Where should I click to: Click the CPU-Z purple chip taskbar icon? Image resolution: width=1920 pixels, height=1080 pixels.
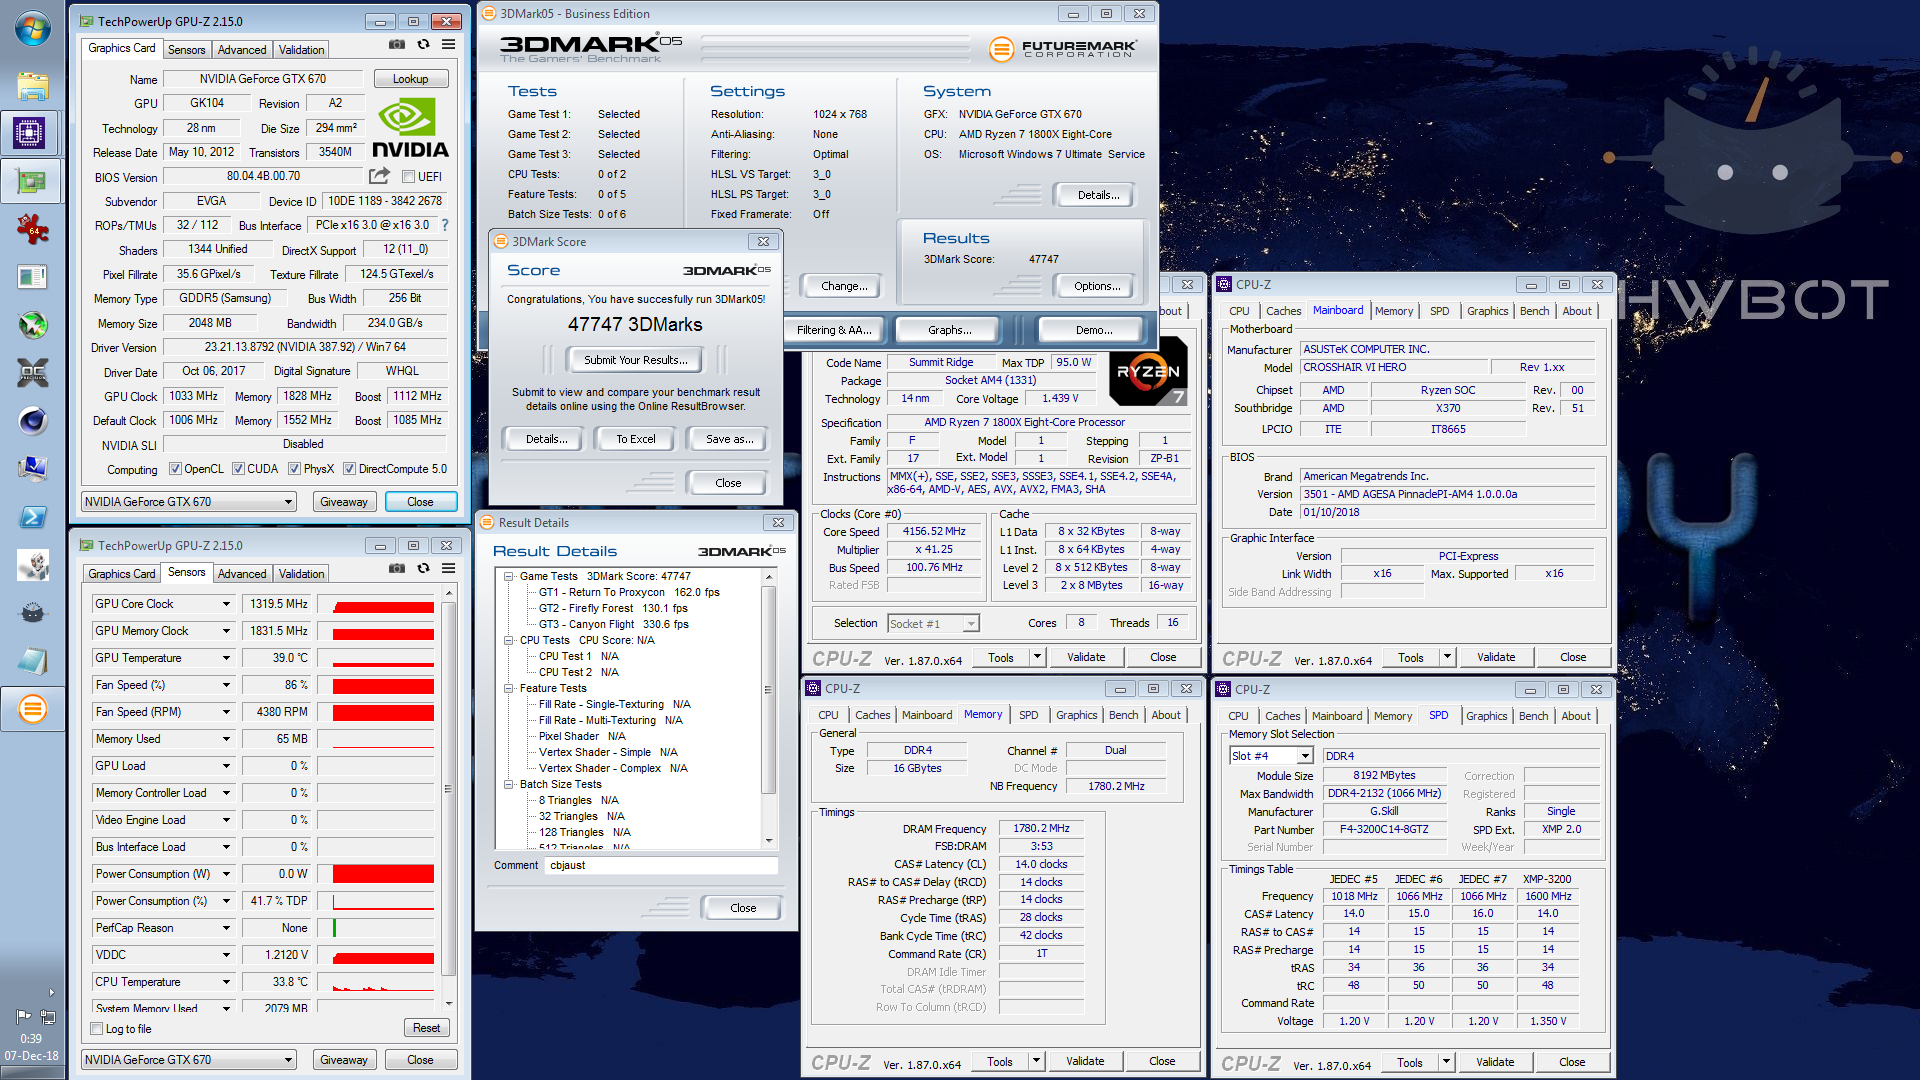click(x=32, y=133)
